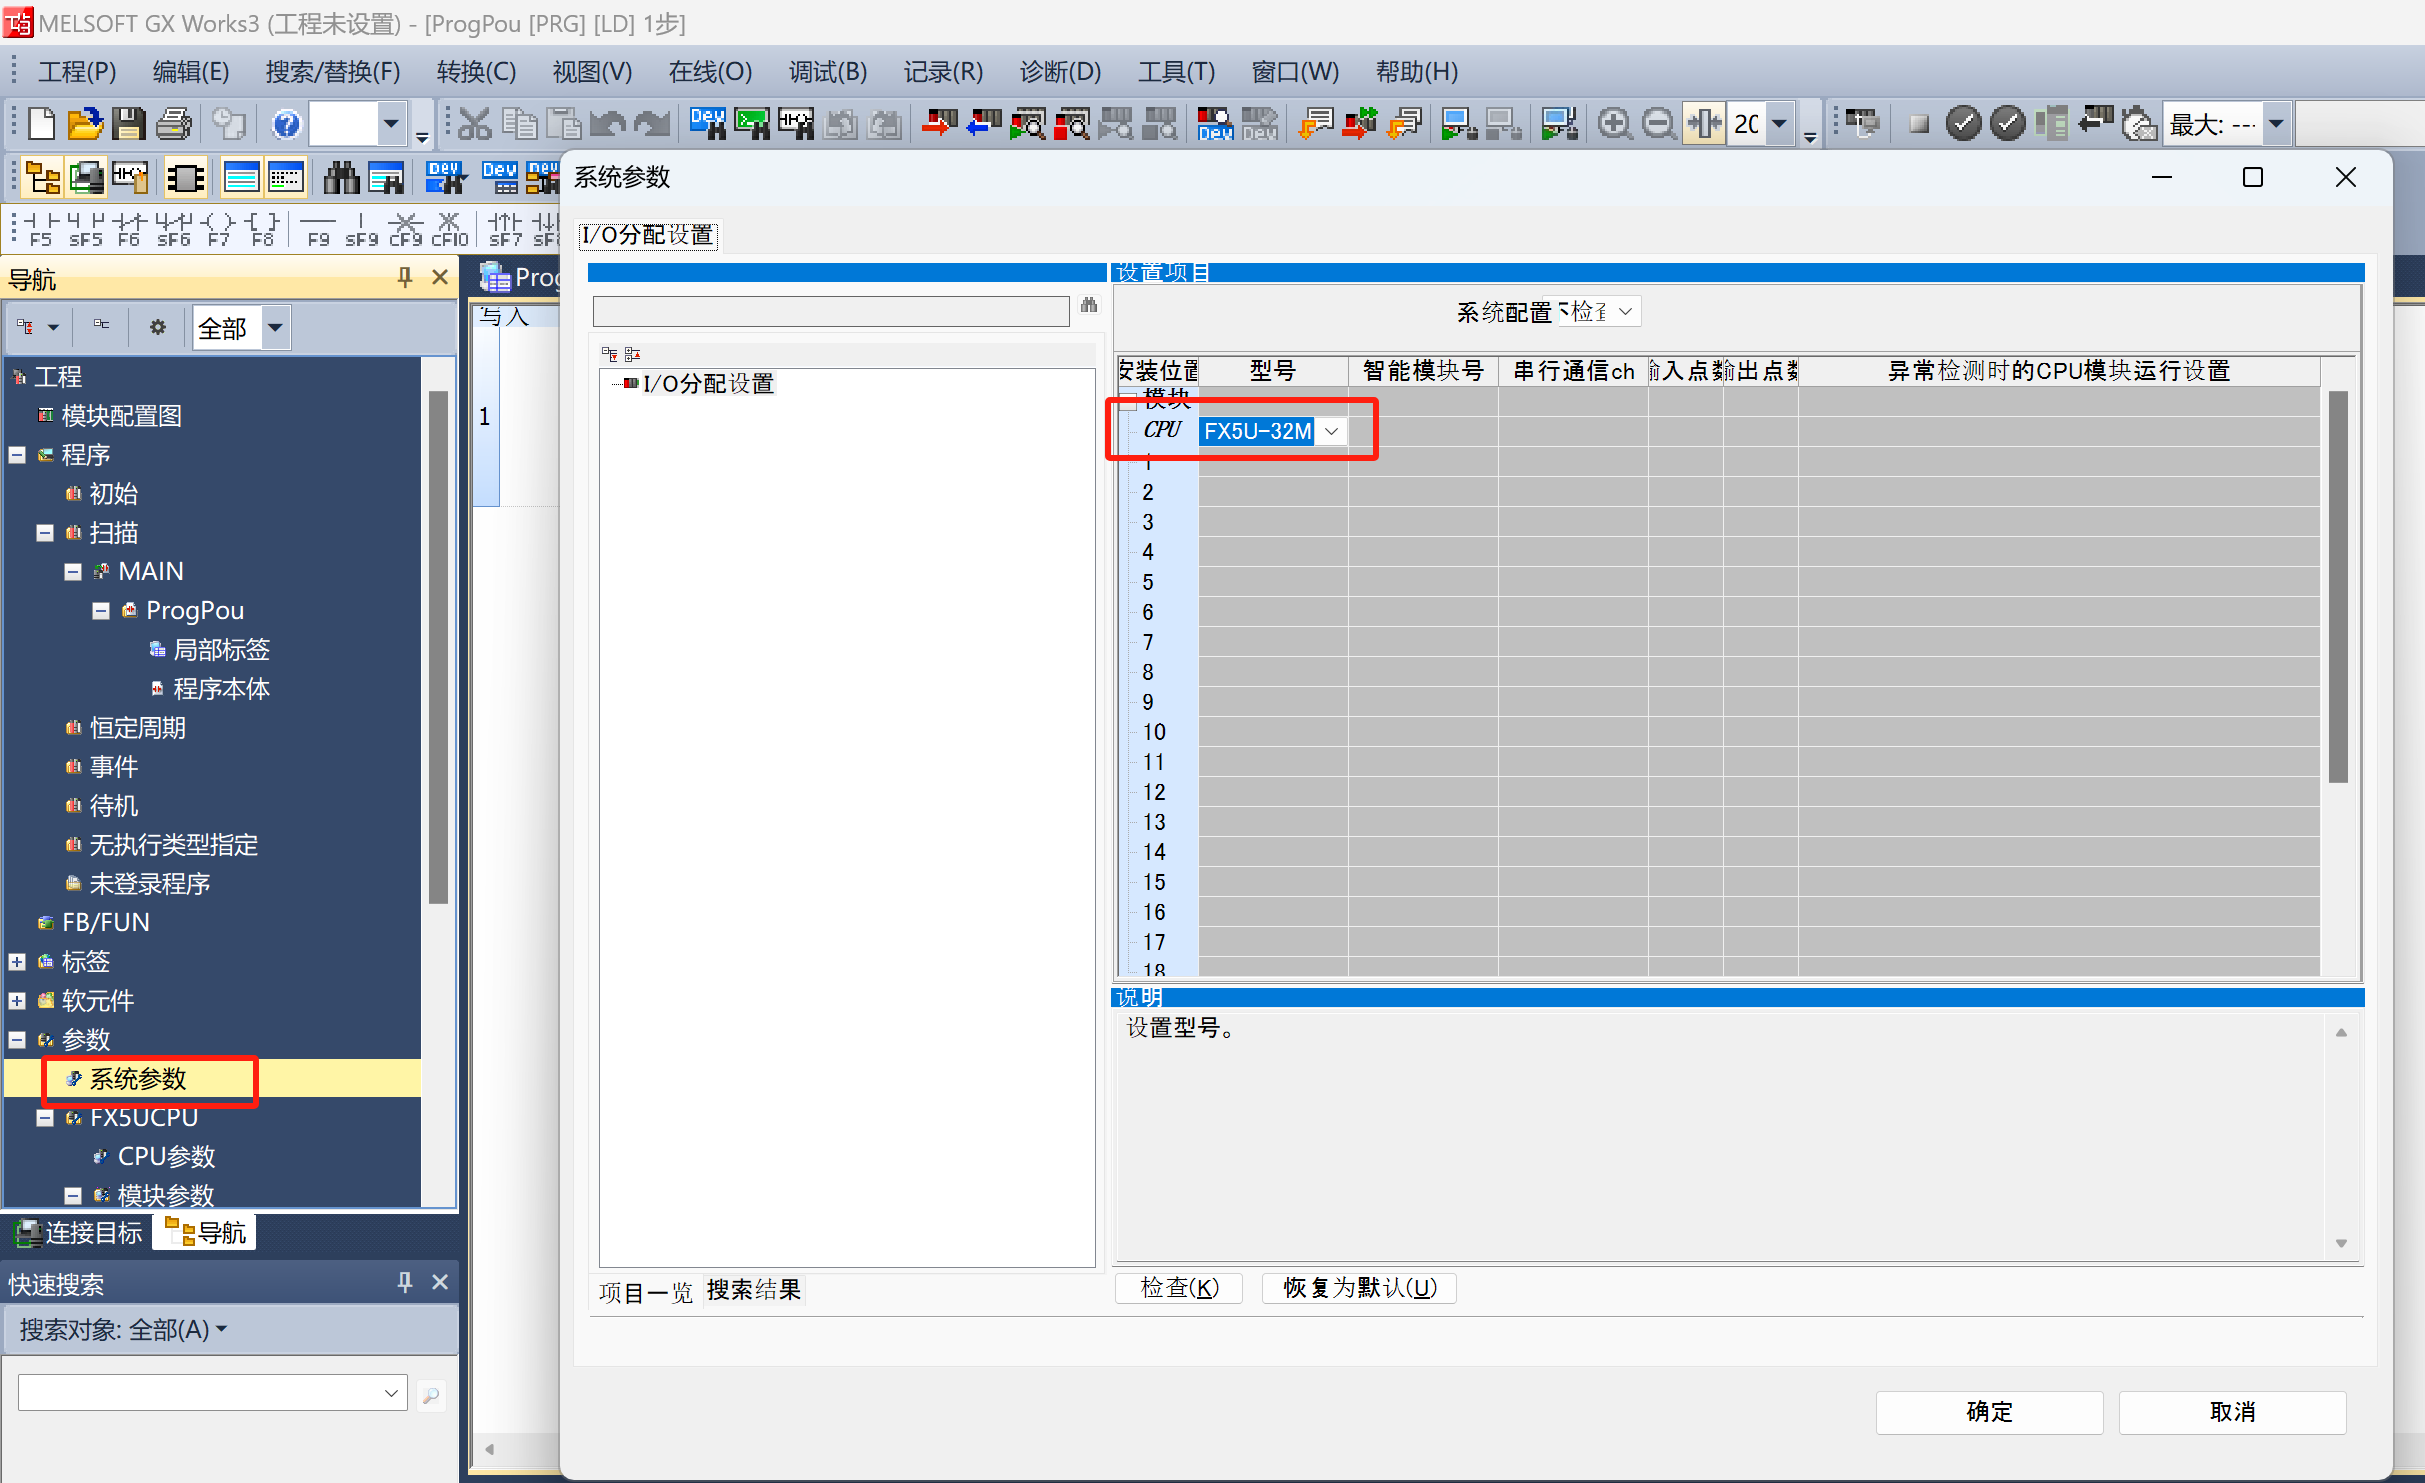Click the module table vertical scrollbar
This screenshot has width=2425, height=1483.
(x=2338, y=586)
